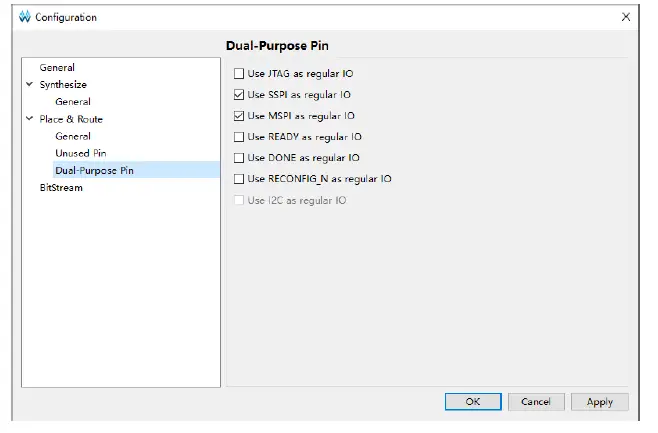Open Synthesize in the settings tree

62,85
